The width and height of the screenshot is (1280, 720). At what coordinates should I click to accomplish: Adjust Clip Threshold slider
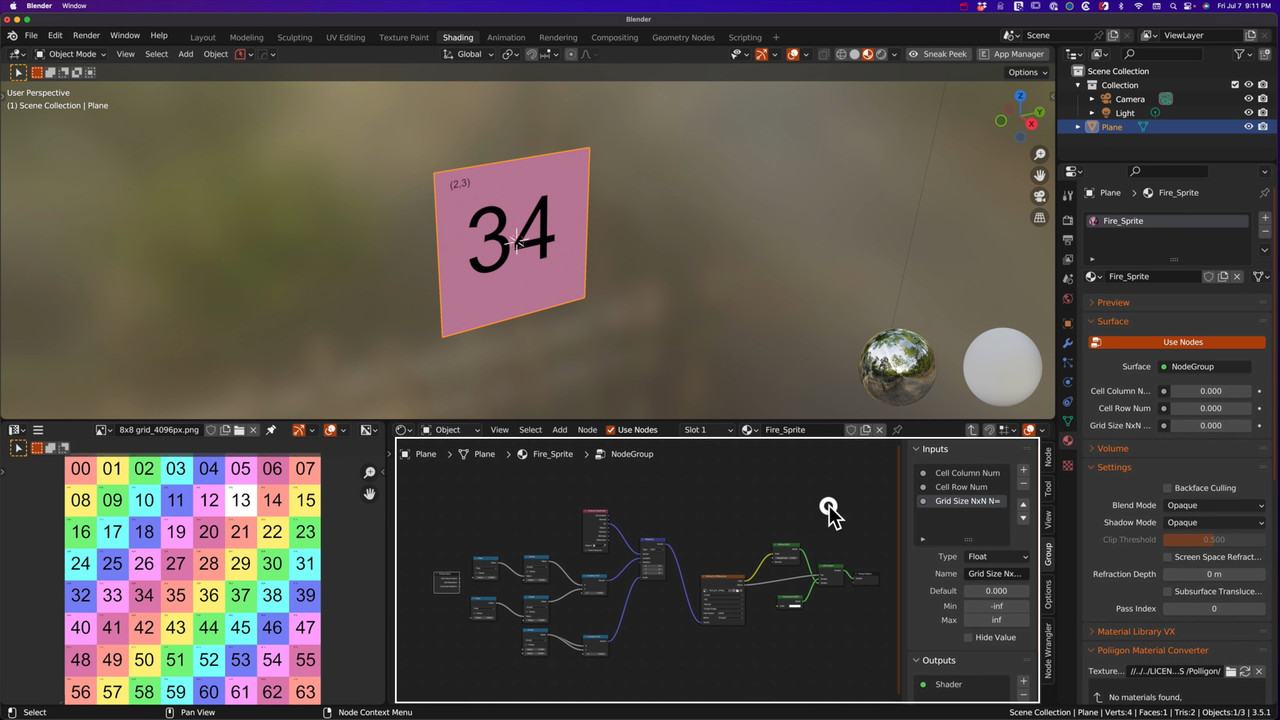(x=1215, y=539)
